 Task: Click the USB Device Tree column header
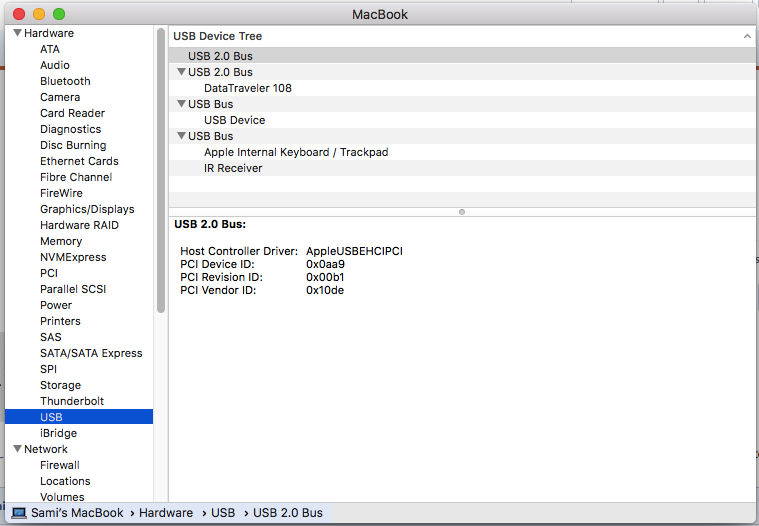tap(462, 36)
